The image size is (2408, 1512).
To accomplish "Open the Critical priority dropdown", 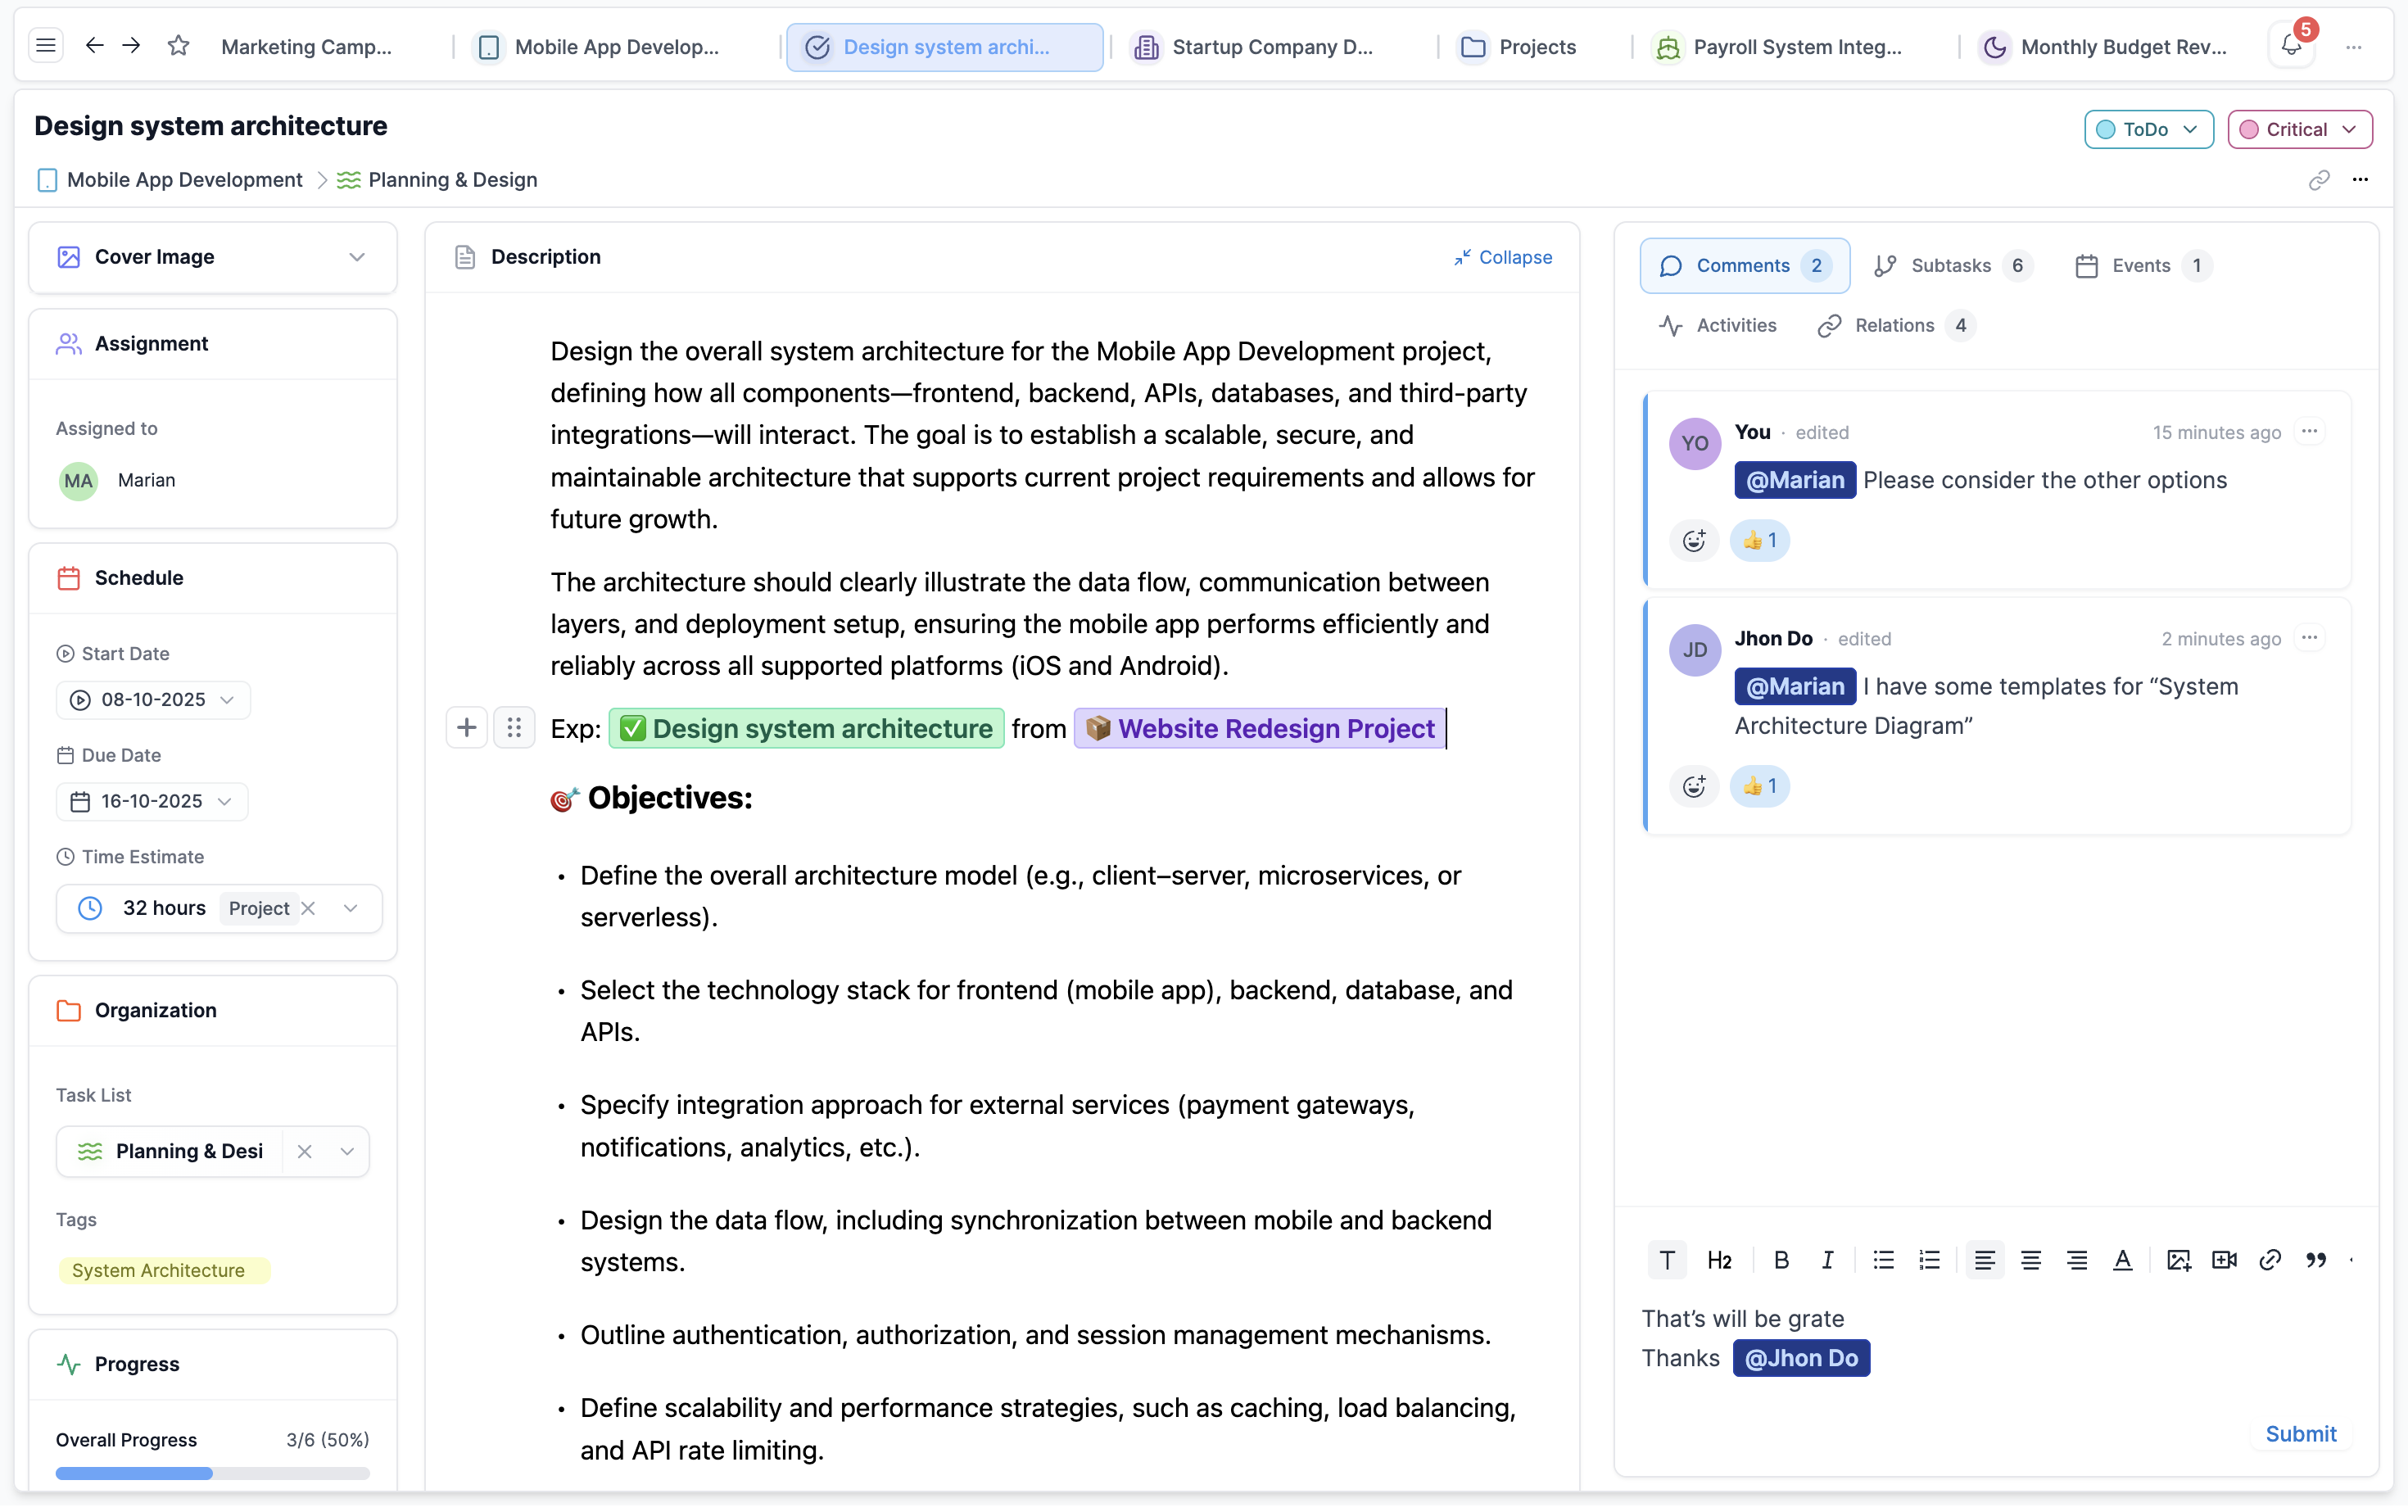I will (2299, 129).
